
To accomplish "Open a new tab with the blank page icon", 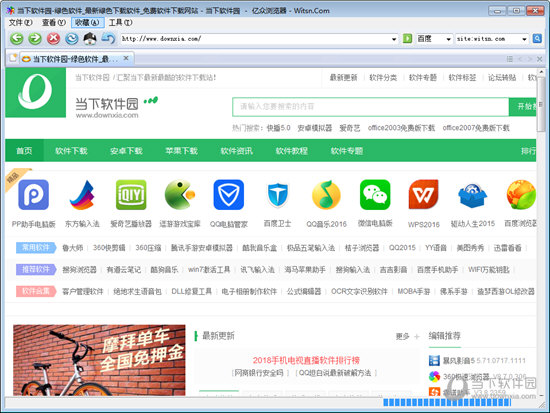I will point(13,59).
